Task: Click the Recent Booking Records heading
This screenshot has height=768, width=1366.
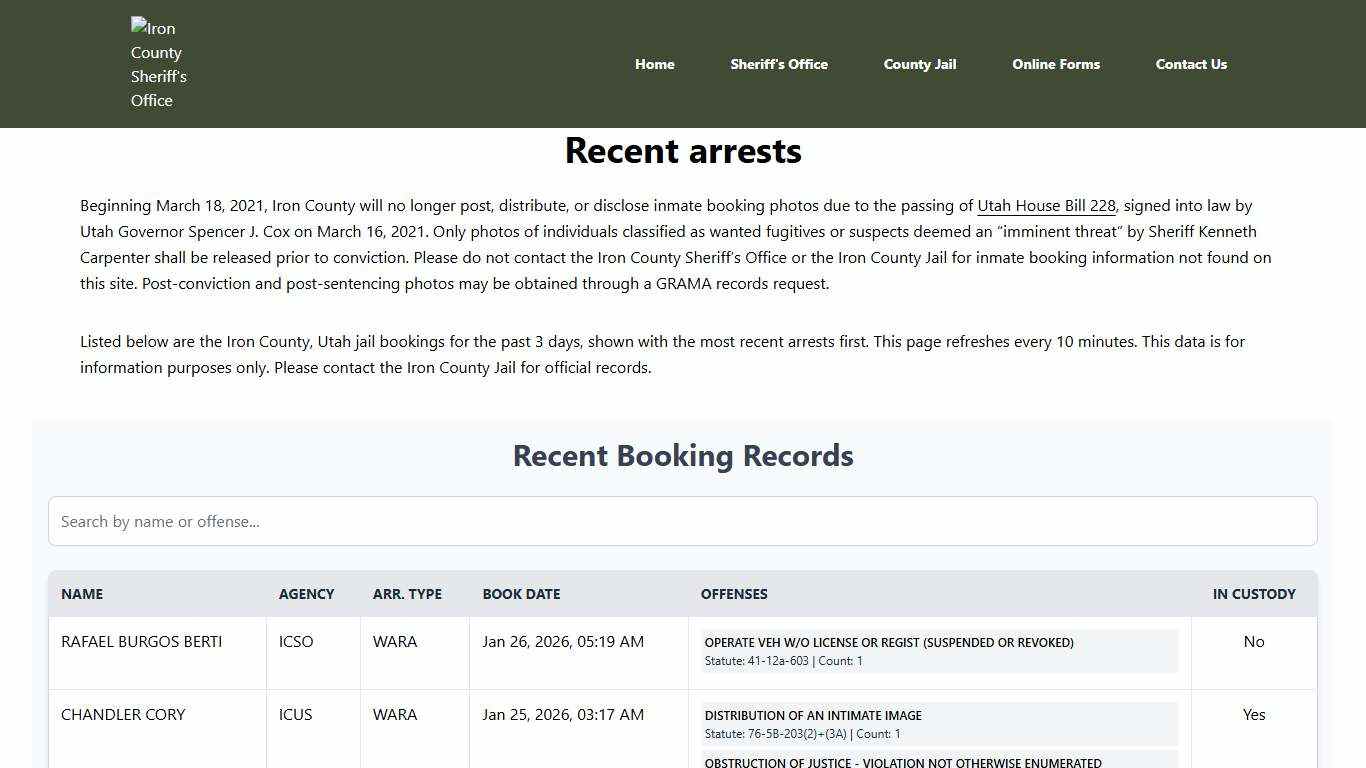Action: pyautogui.click(x=683, y=455)
